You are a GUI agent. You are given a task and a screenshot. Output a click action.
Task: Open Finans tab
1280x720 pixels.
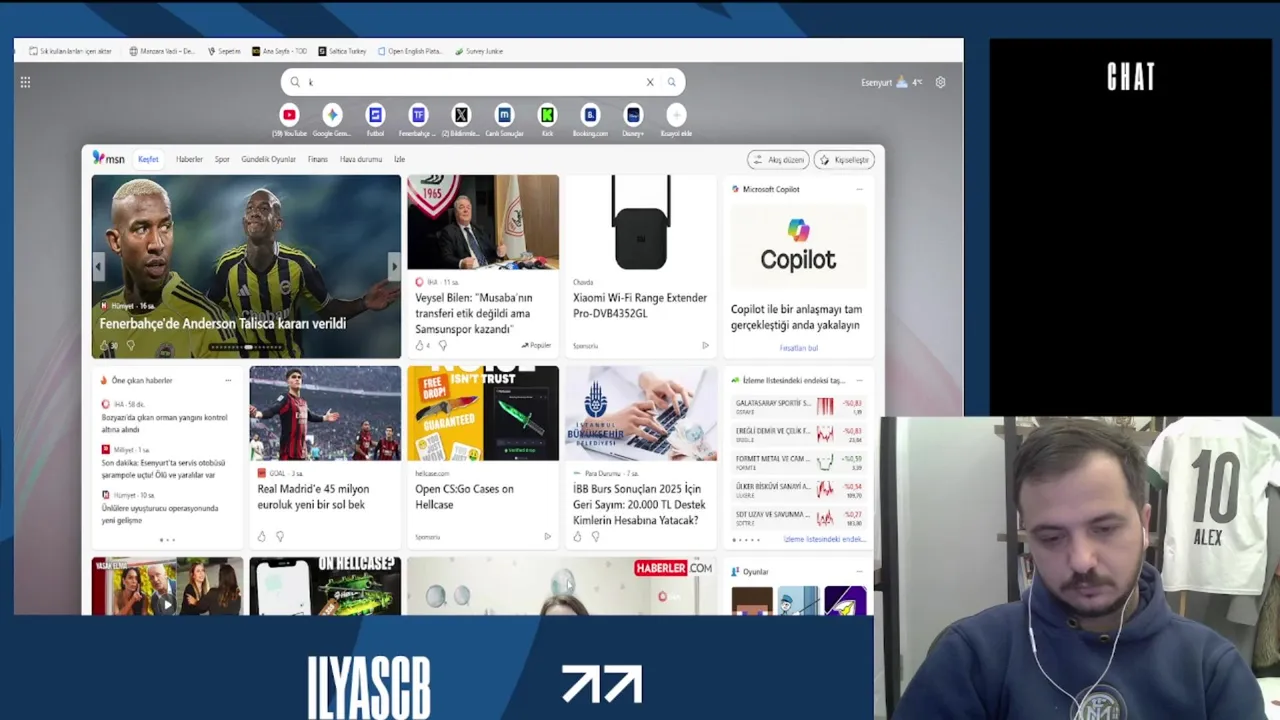tap(318, 159)
